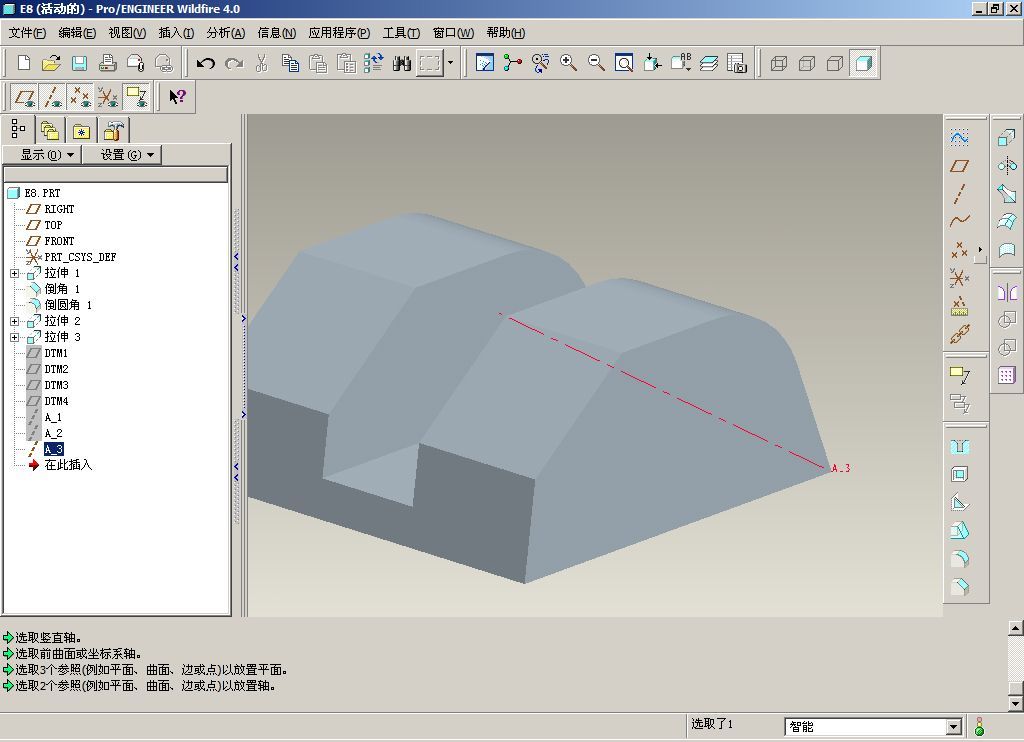
Task: Zoom out using the magnifier minus icon
Action: (x=596, y=63)
